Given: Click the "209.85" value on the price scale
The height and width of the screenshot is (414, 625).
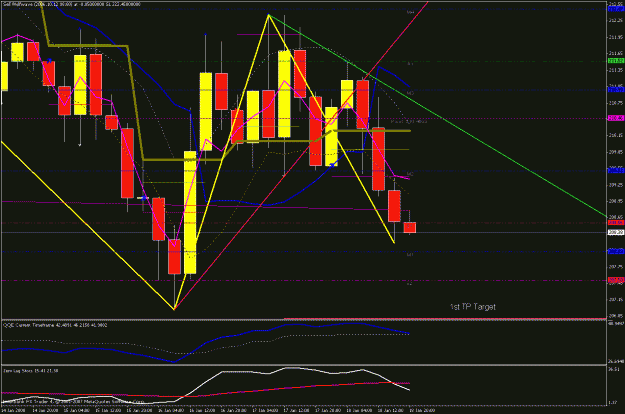Looking at the screenshot, I should click(615, 152).
